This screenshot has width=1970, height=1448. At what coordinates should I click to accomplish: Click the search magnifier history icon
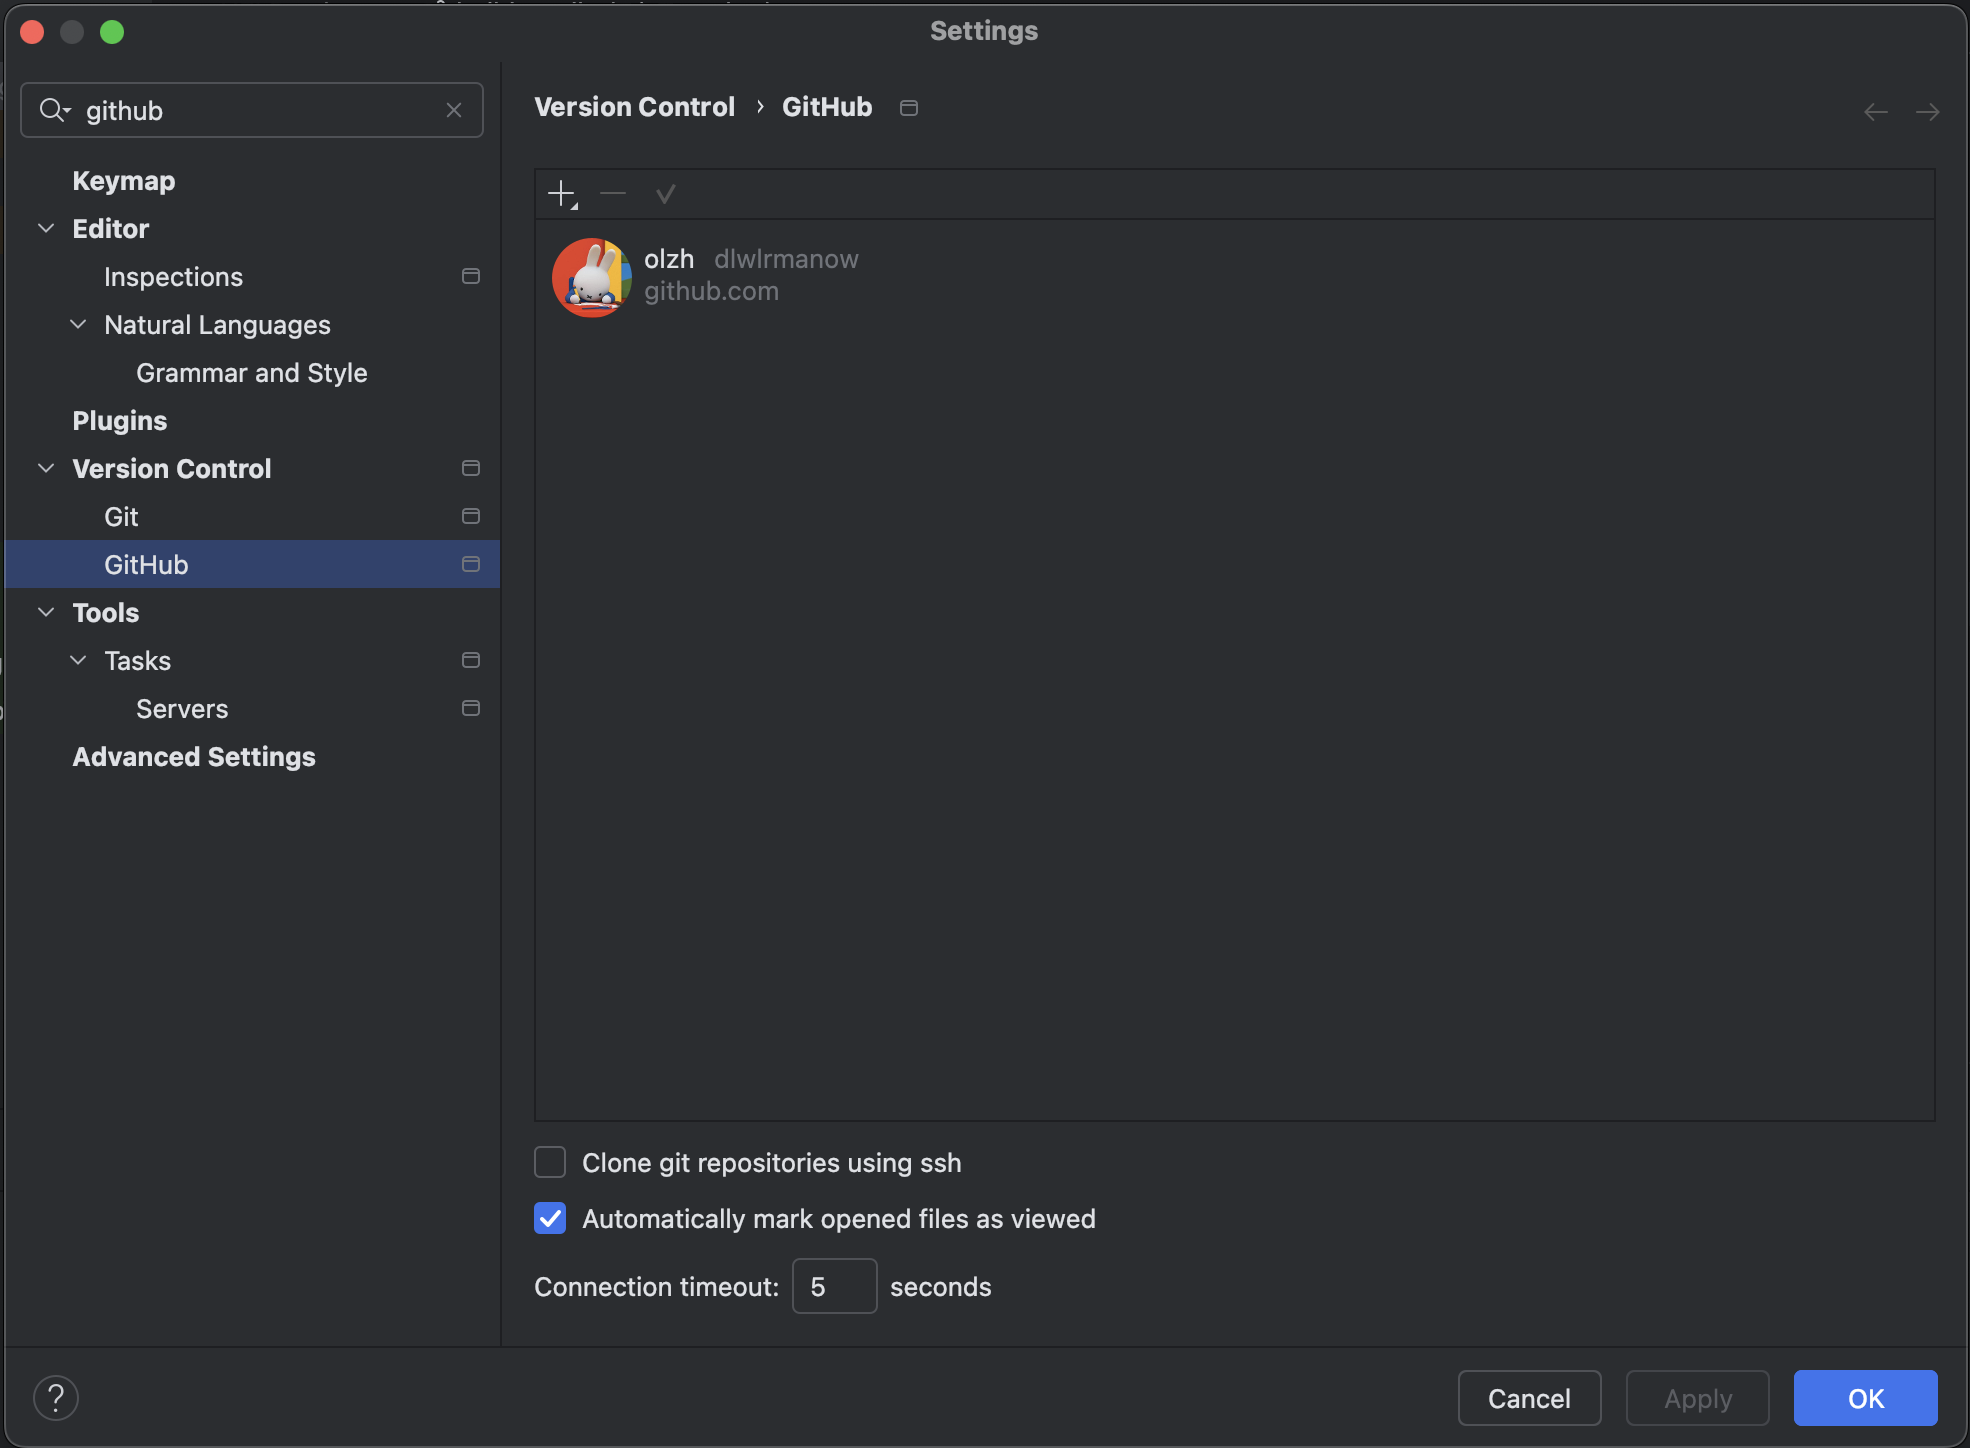point(54,110)
